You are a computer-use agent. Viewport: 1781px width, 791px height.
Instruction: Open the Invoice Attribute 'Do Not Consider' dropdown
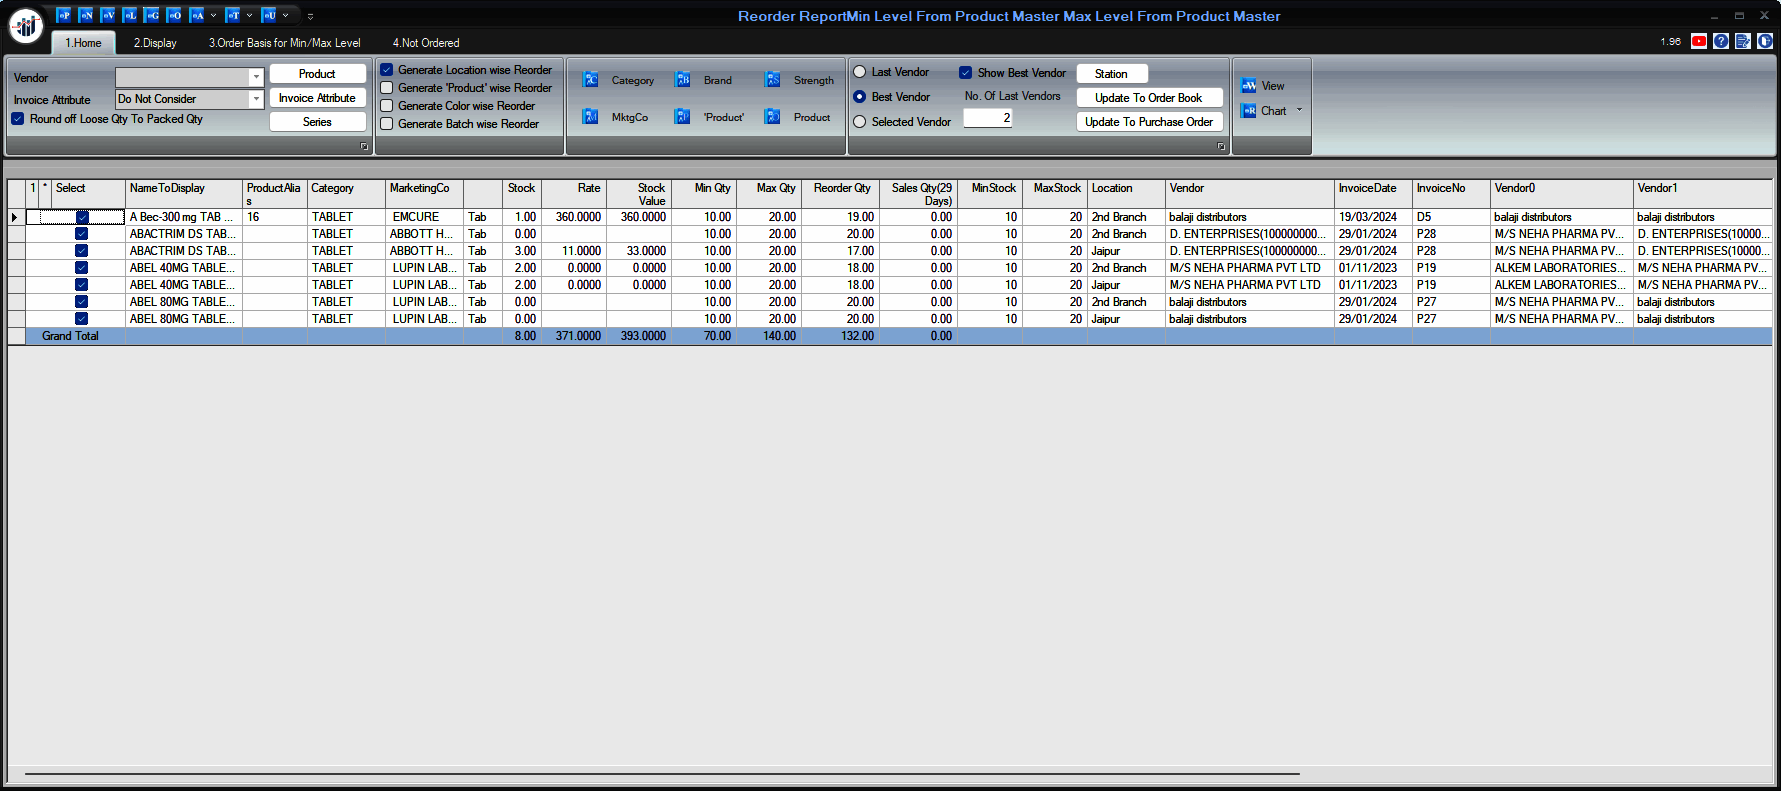pyautogui.click(x=256, y=99)
